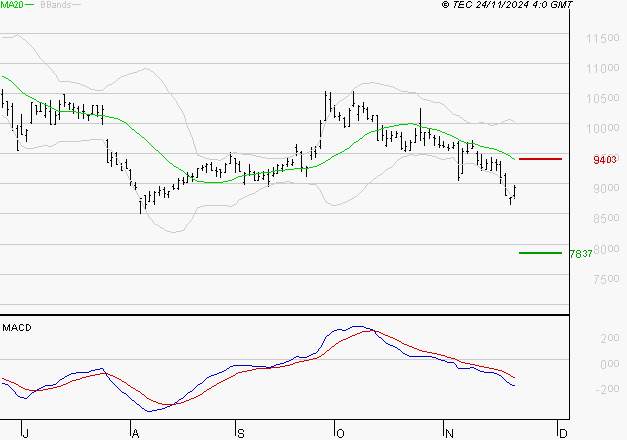Screen dimensions: 627x440
Task: Click the BBands legend label
Action: (56, 4)
